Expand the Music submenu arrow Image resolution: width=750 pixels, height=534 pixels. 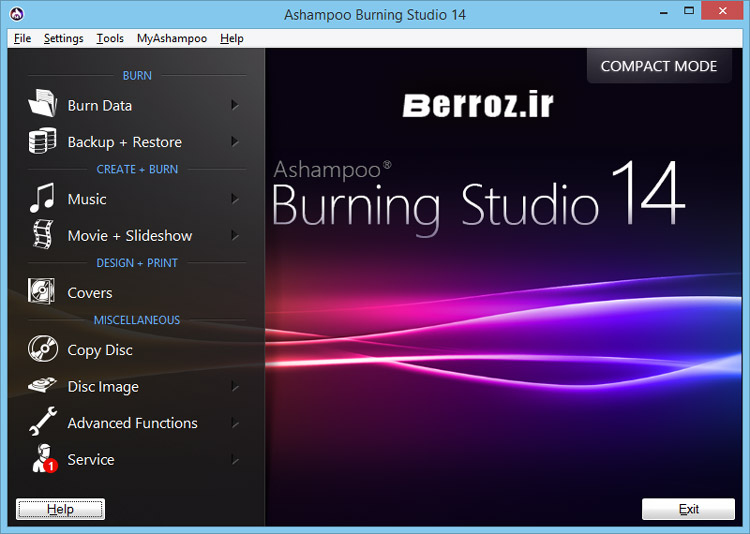(x=235, y=199)
